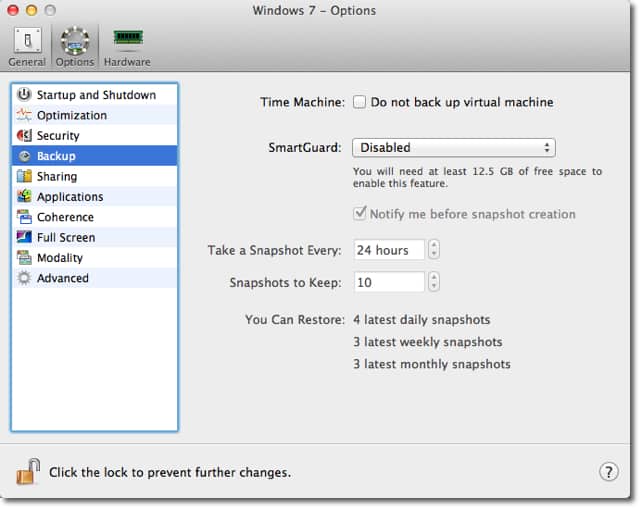The image size is (640, 508).
Task: Select Modality in the sidebar list
Action: click(x=95, y=258)
